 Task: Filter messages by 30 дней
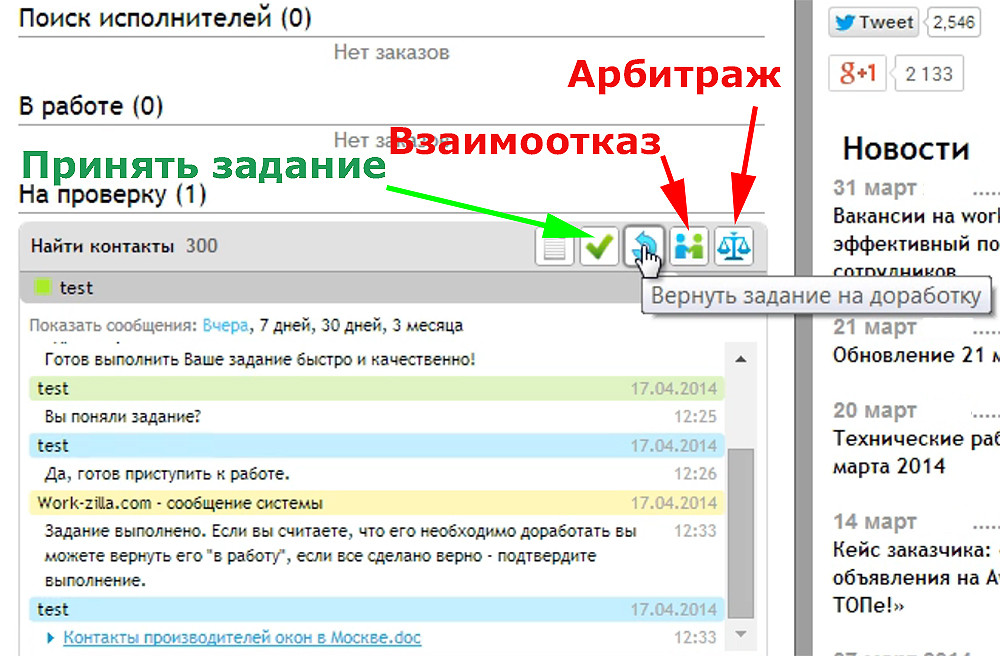pos(353,326)
